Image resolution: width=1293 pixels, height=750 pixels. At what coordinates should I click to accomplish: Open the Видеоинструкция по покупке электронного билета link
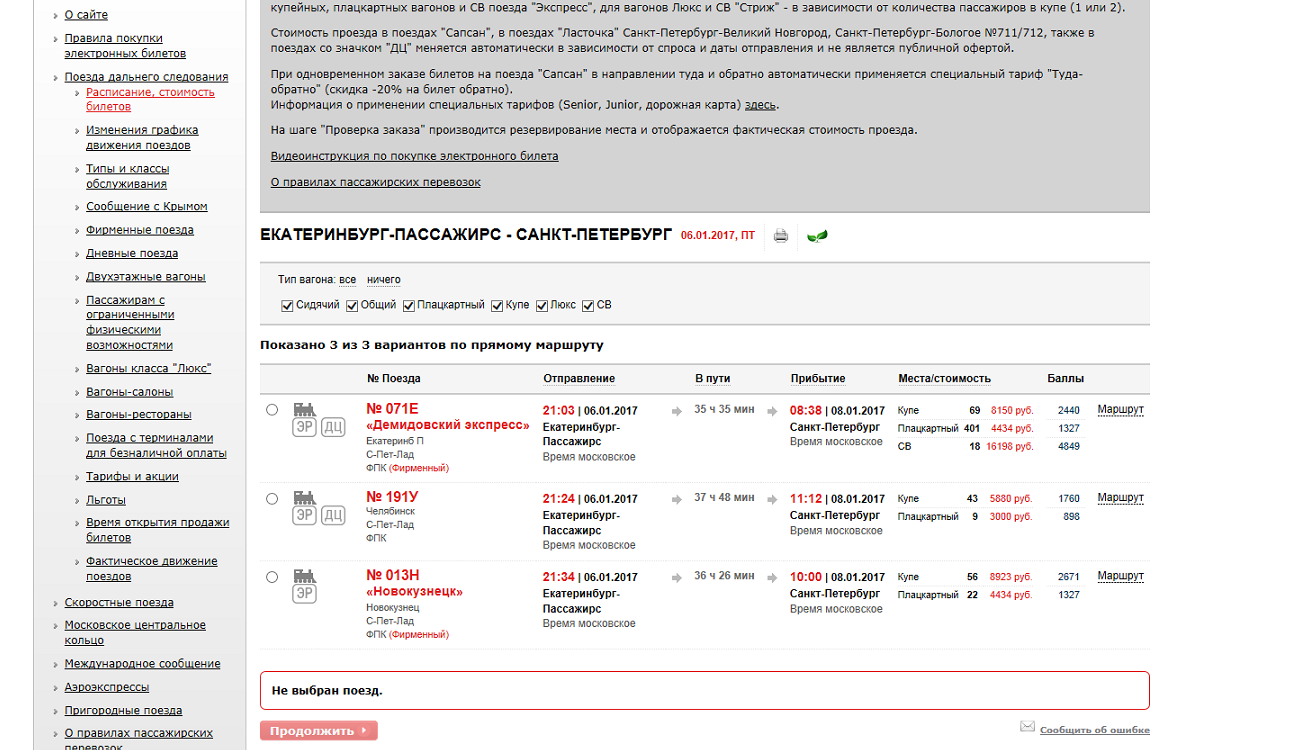pyautogui.click(x=414, y=156)
